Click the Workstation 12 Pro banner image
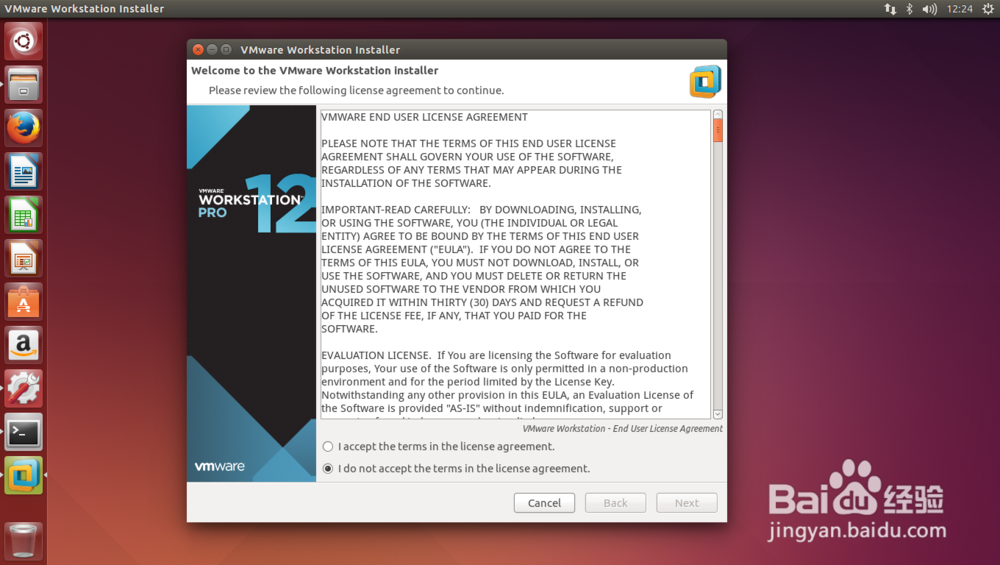Screen dimensions: 1000x565 click(x=251, y=293)
